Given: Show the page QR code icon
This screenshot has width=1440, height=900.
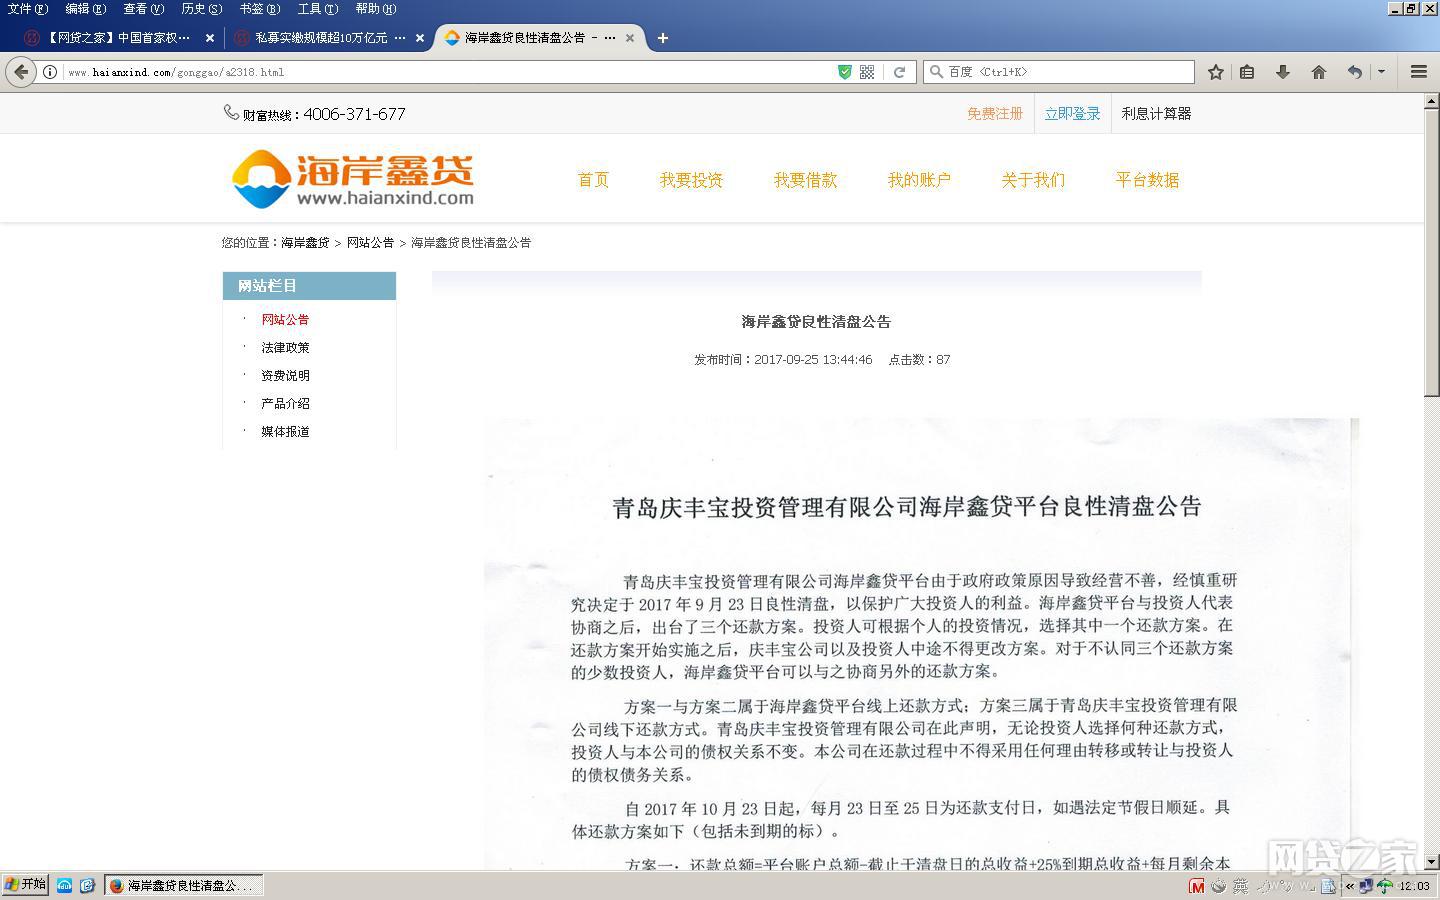Looking at the screenshot, I should point(867,72).
